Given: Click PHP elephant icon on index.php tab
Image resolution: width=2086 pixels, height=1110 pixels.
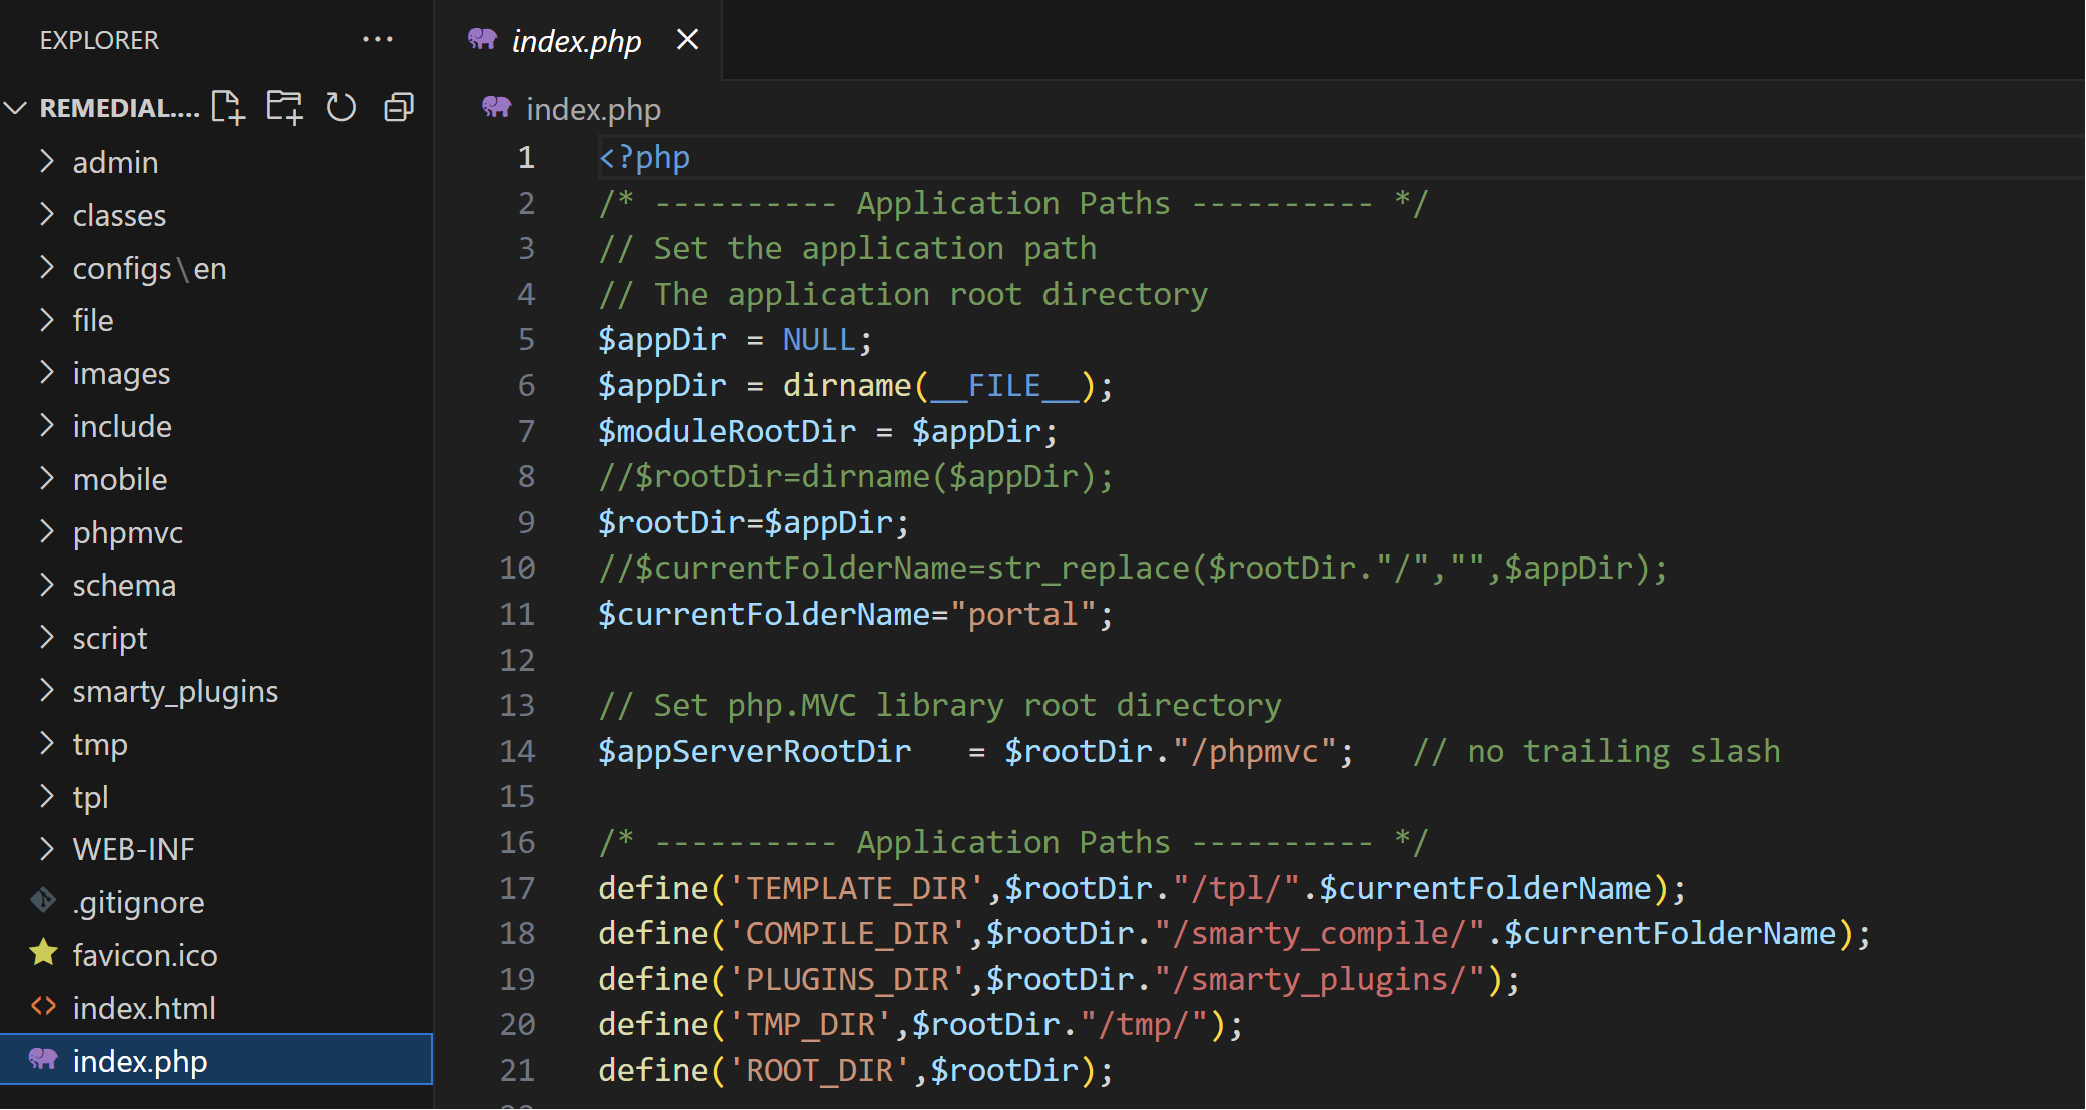Looking at the screenshot, I should point(483,39).
